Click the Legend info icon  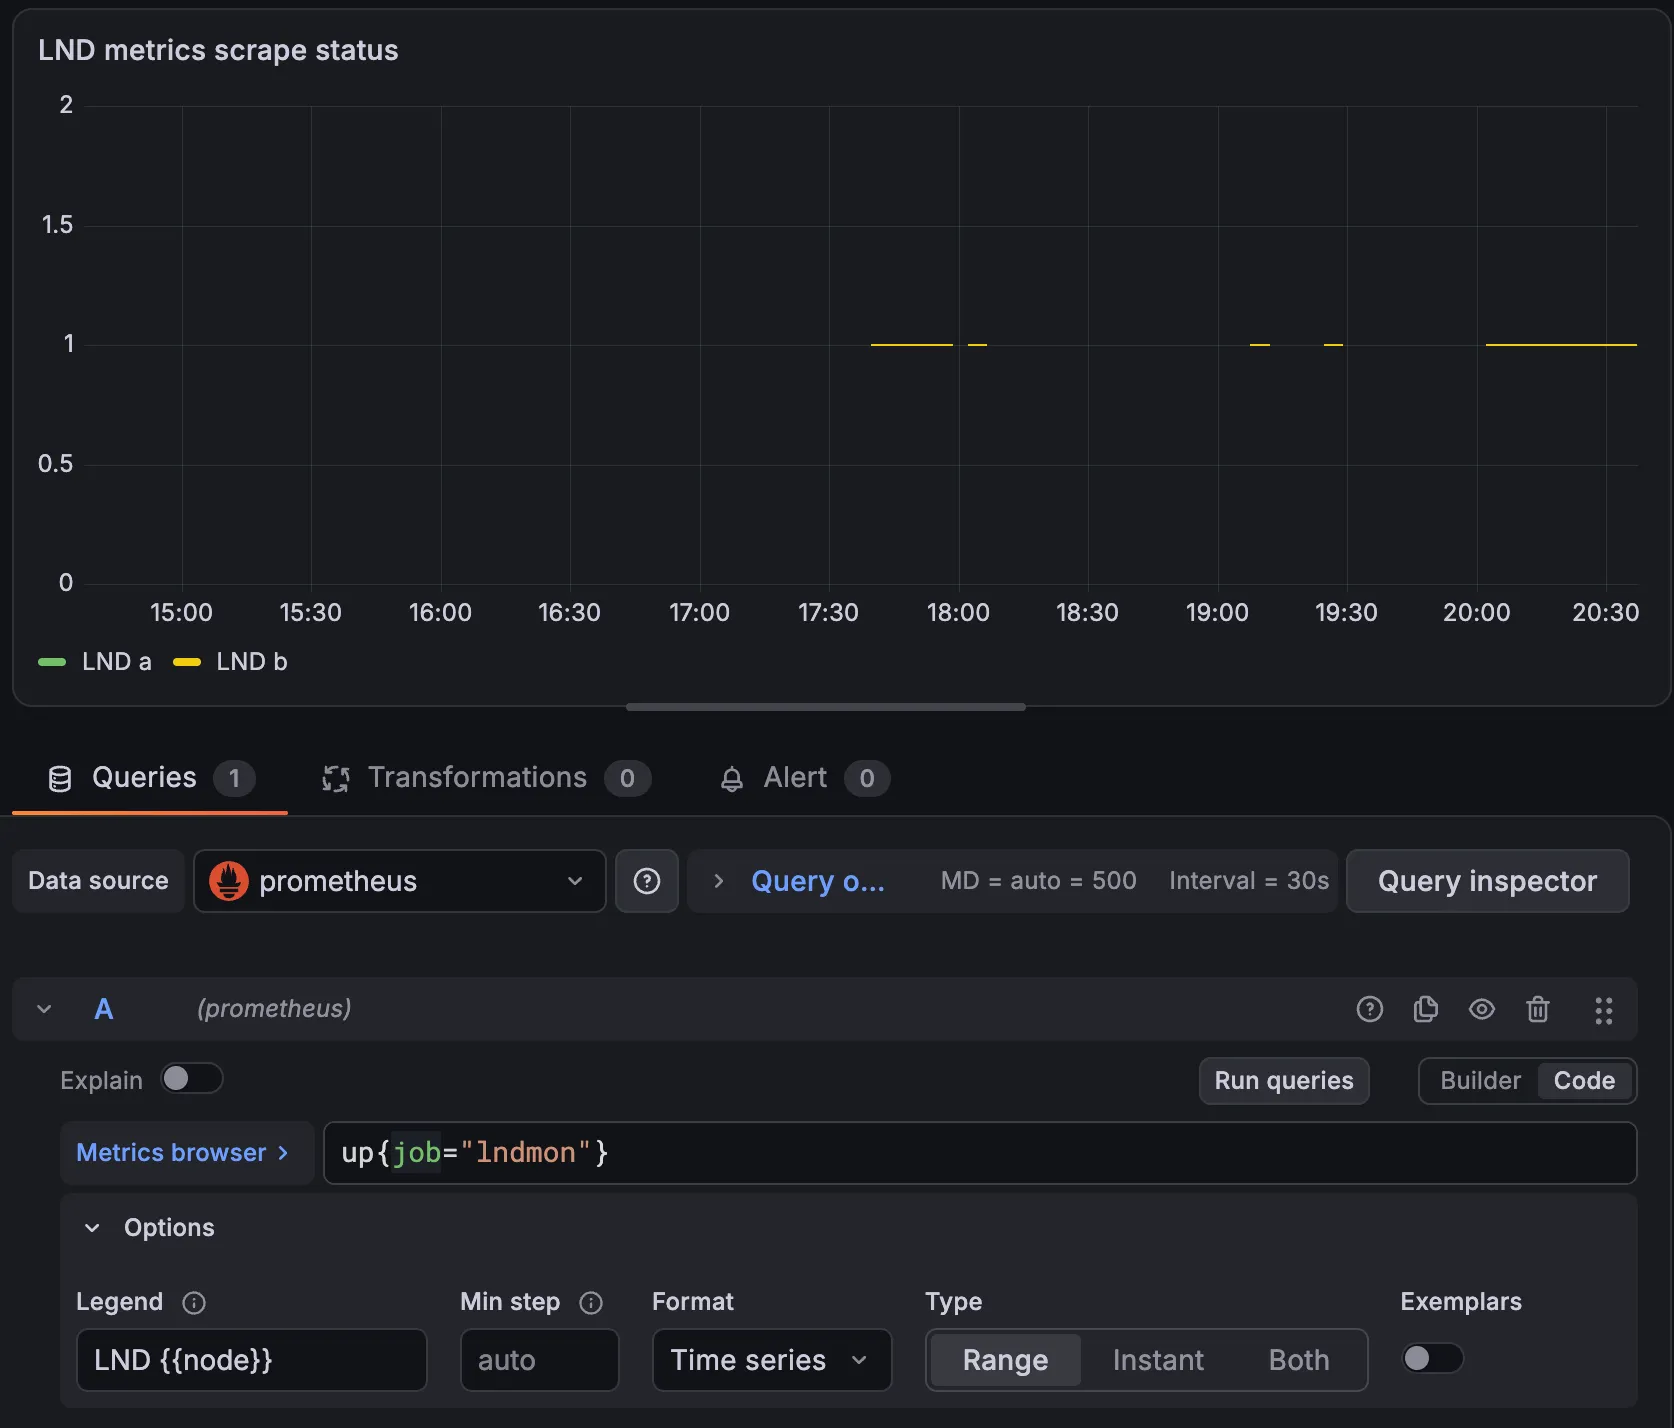194,1302
